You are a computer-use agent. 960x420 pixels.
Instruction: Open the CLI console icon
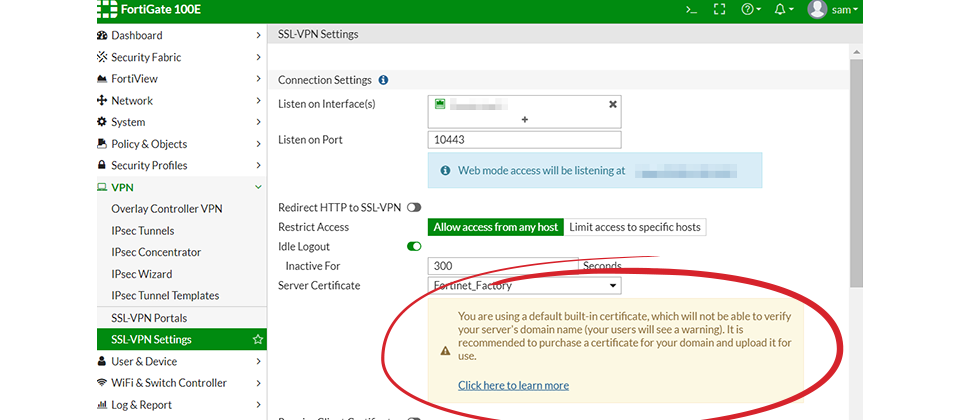coord(691,10)
